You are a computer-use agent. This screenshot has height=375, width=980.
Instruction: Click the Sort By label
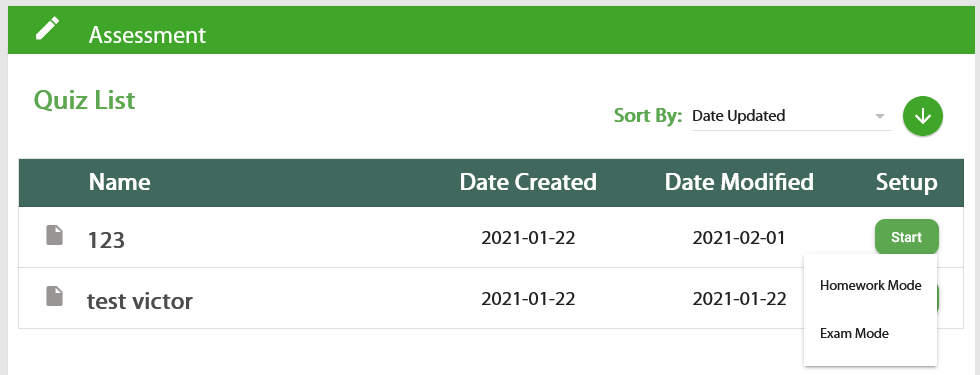click(x=648, y=116)
